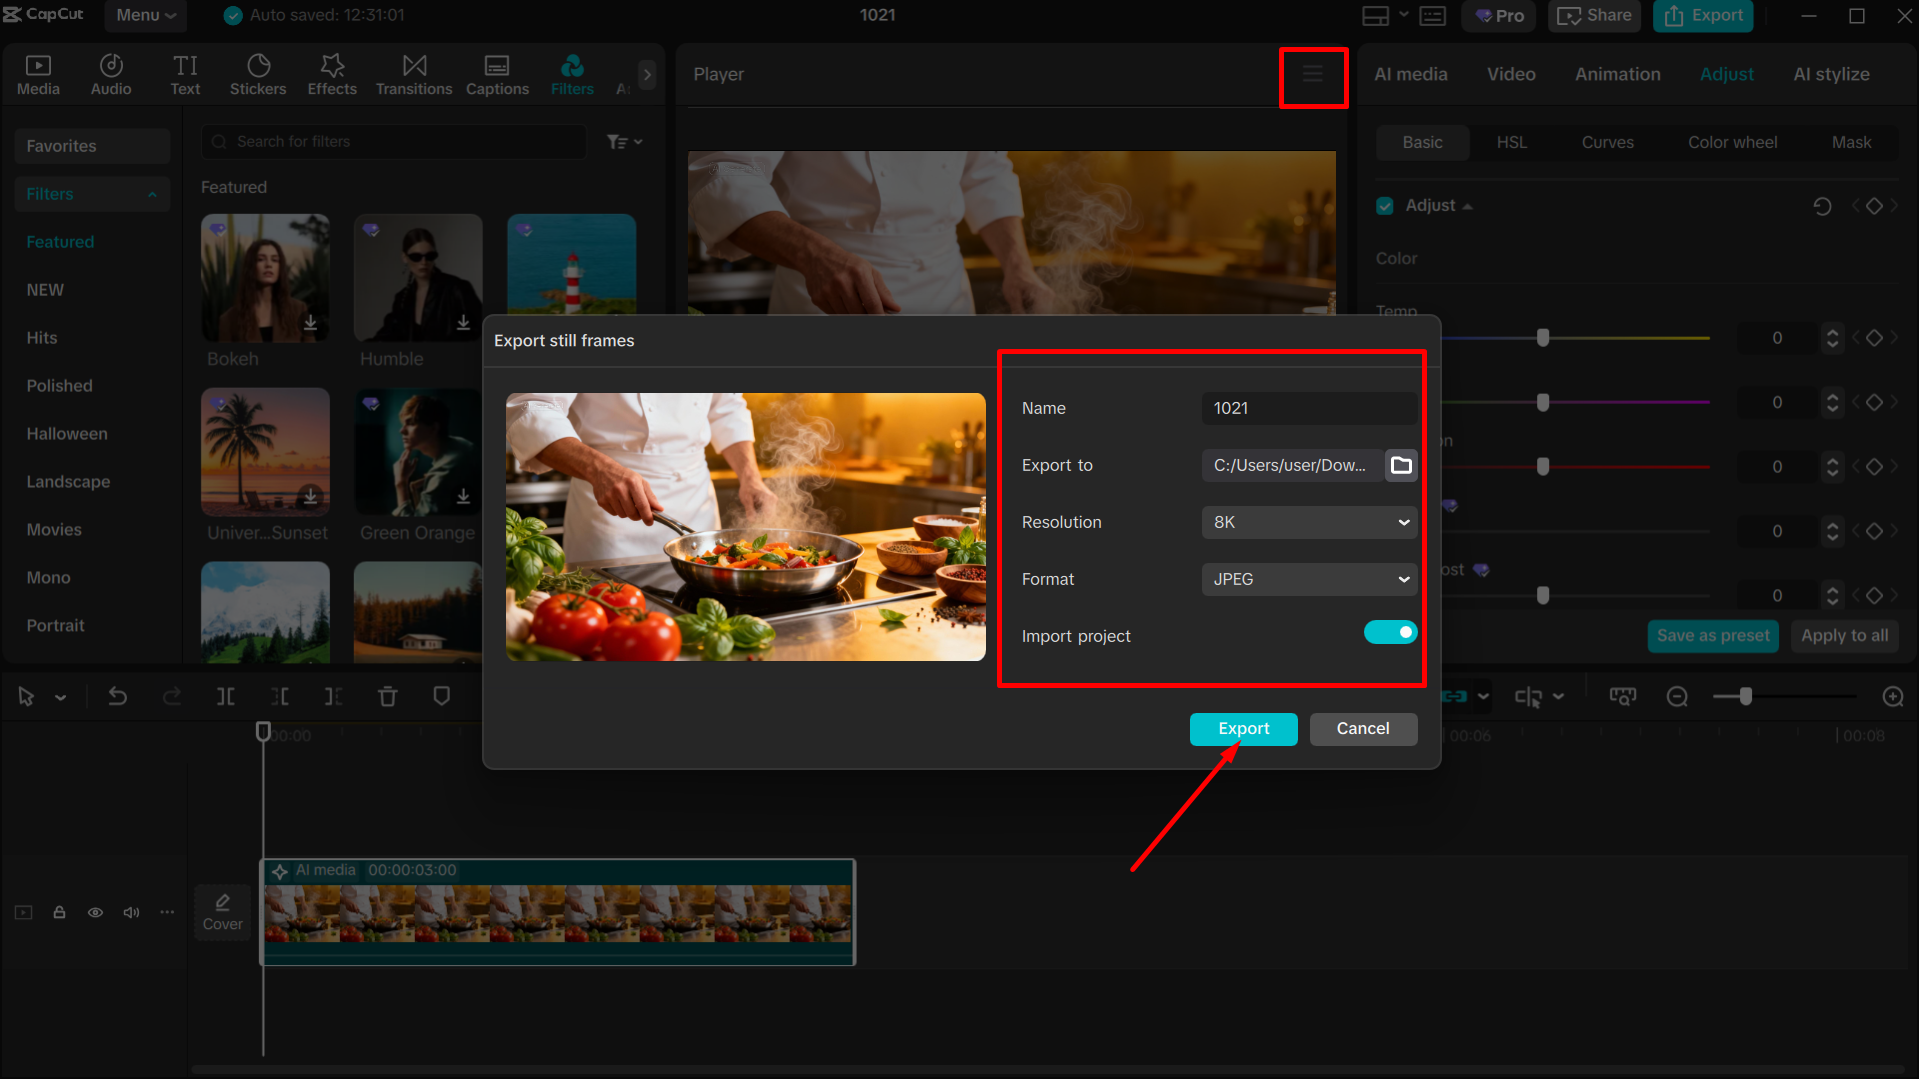The image size is (1919, 1079).
Task: Toggle visibility of the AI media track
Action: 95,912
